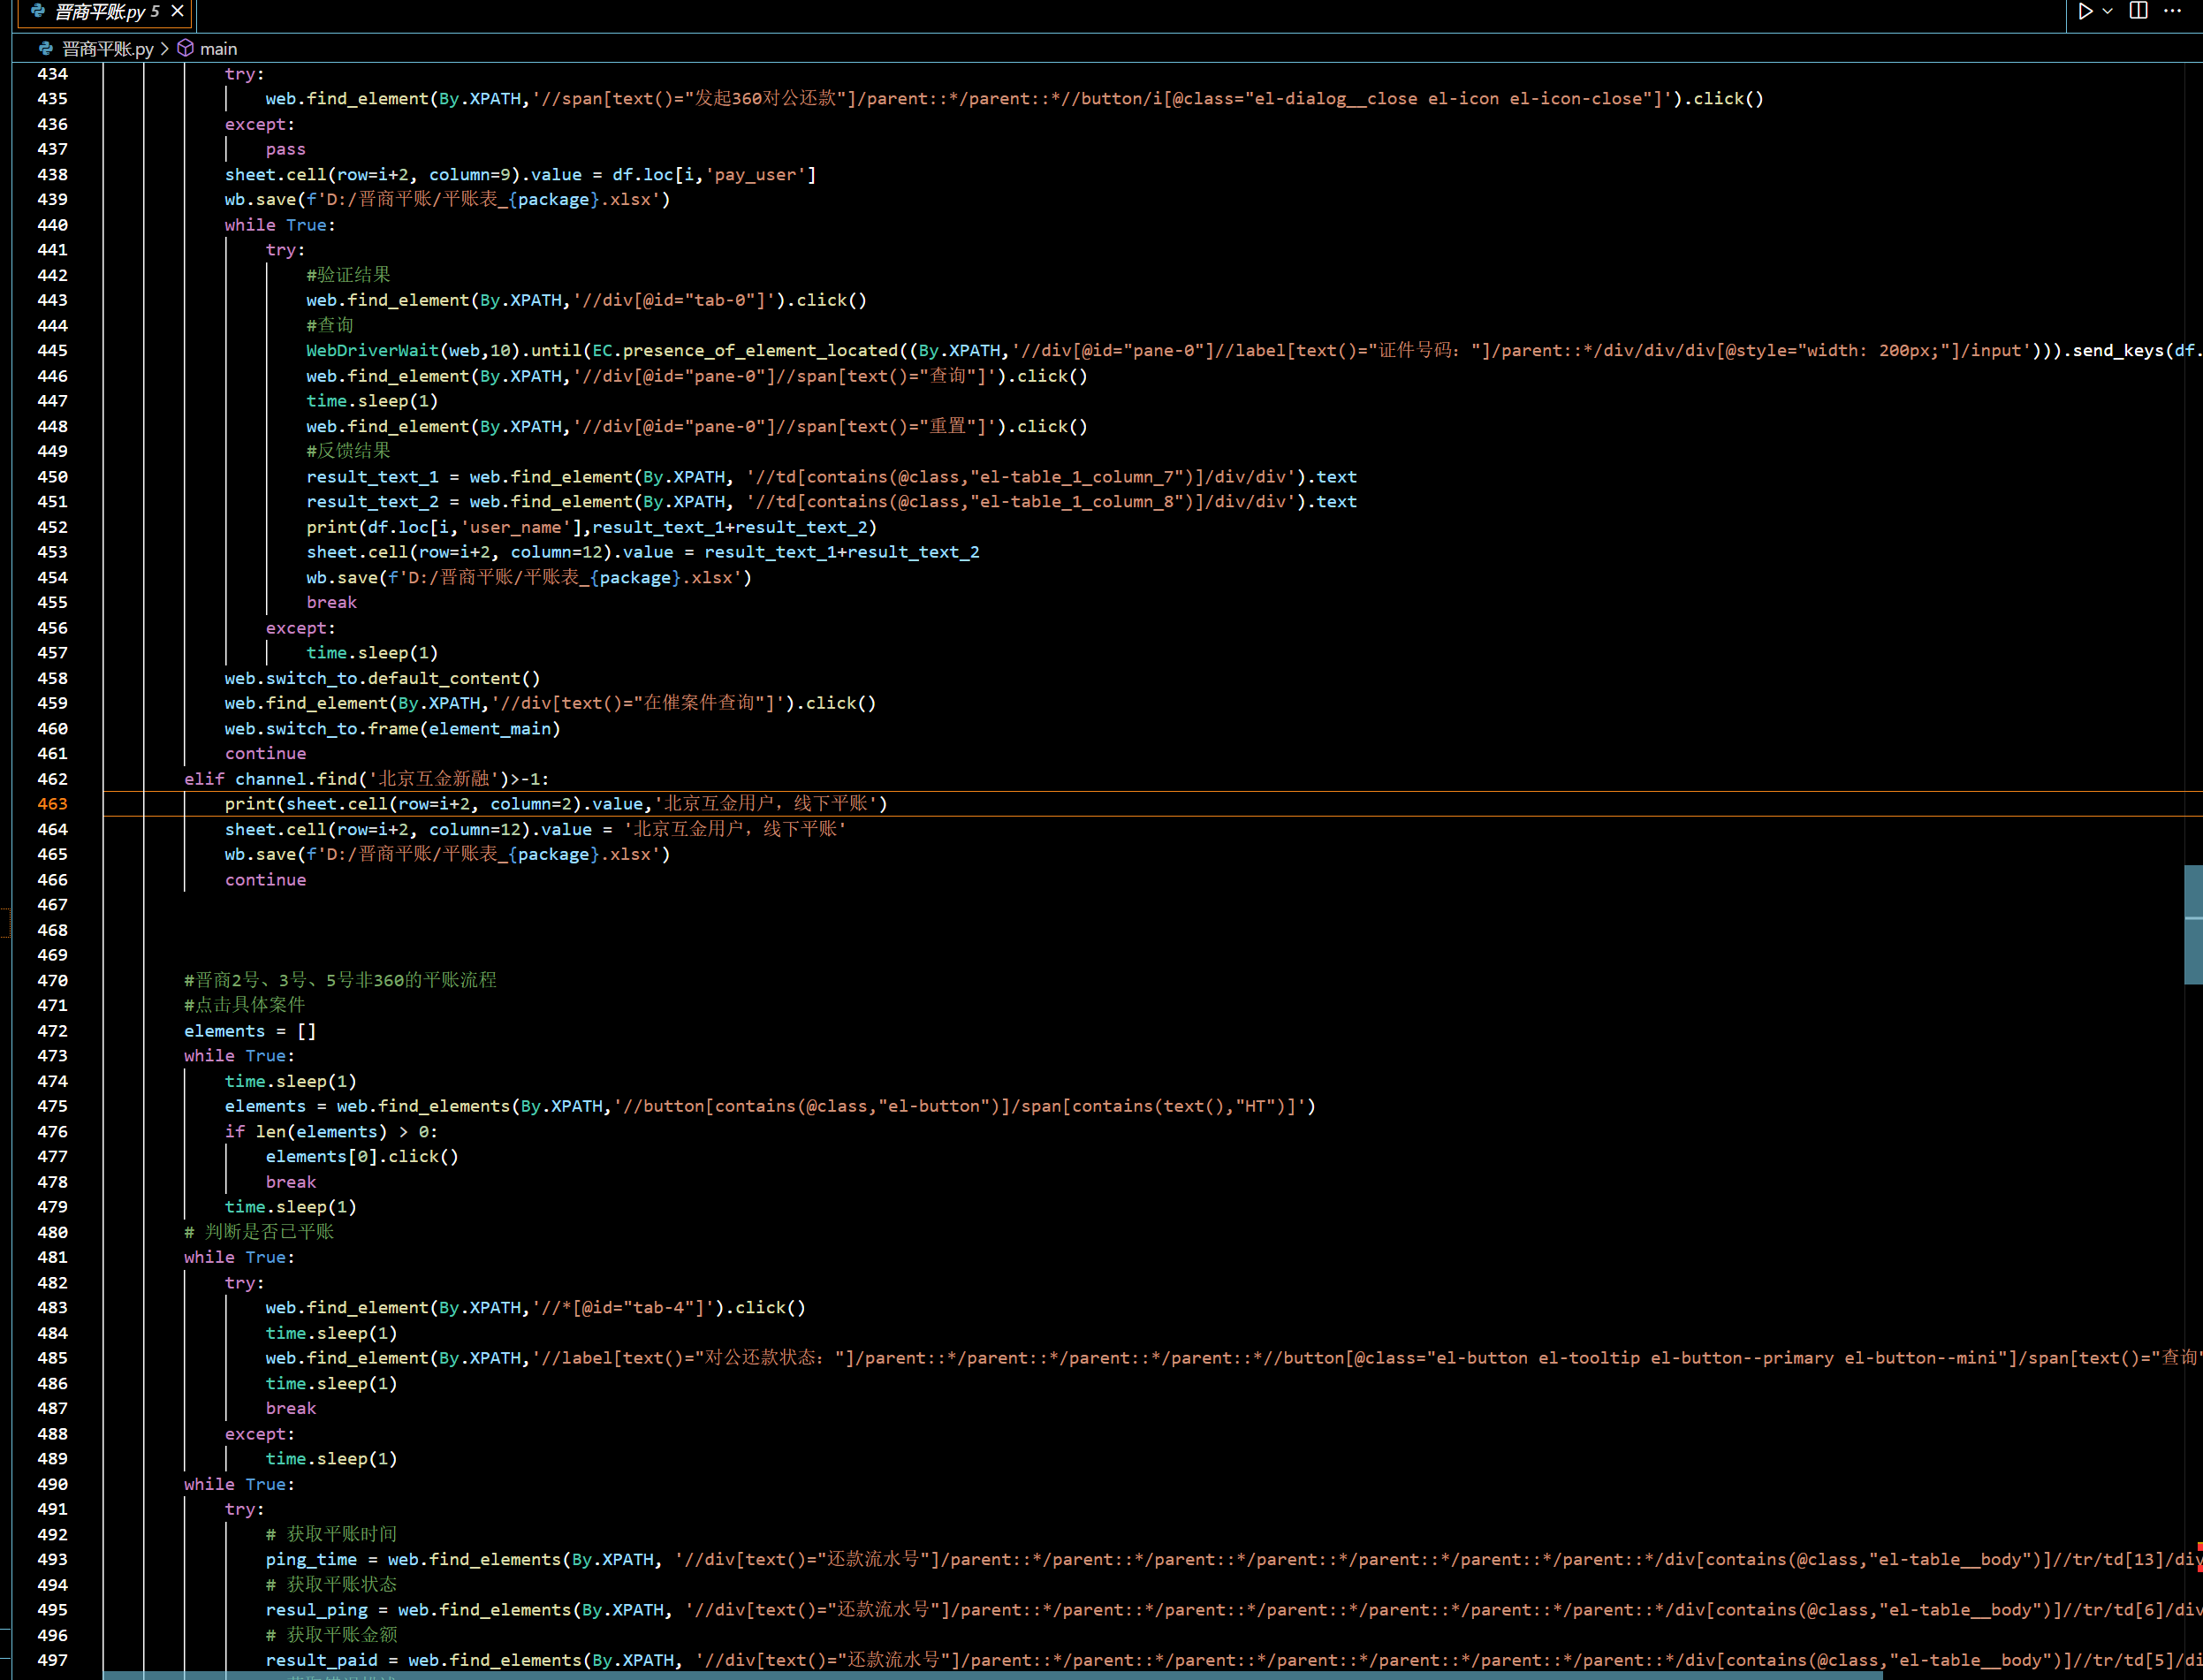This screenshot has width=2203, height=1680.
Task: Click the 'pay_user' string on line 438
Action: pos(756,174)
